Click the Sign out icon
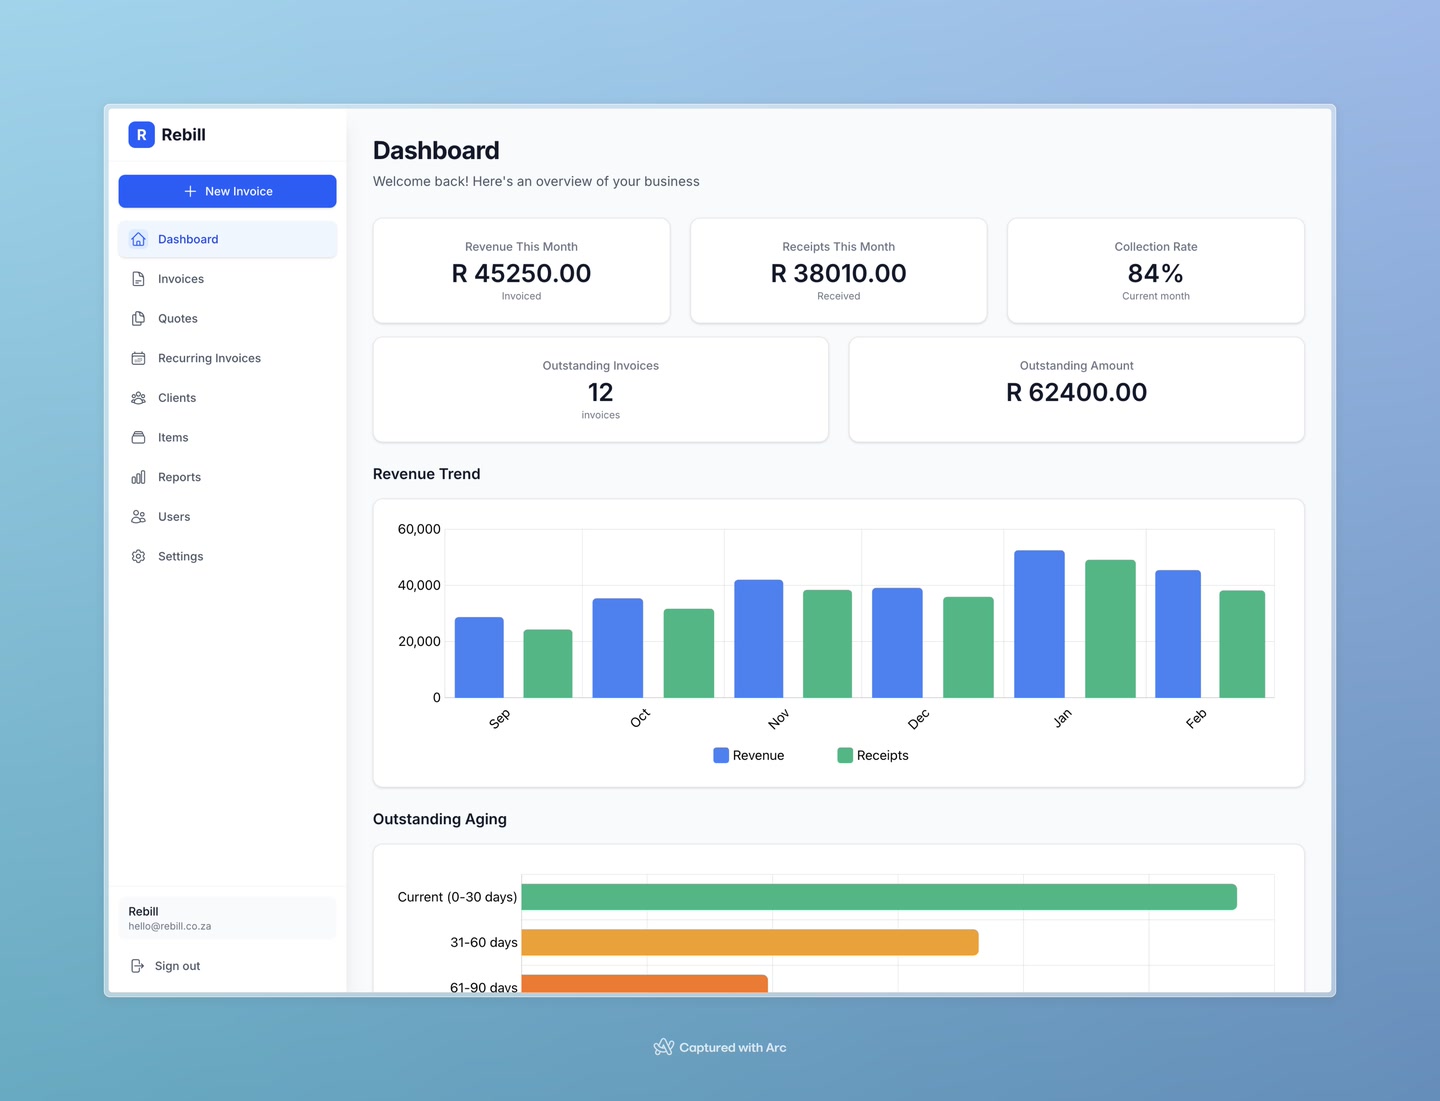This screenshot has height=1101, width=1440. pos(138,965)
